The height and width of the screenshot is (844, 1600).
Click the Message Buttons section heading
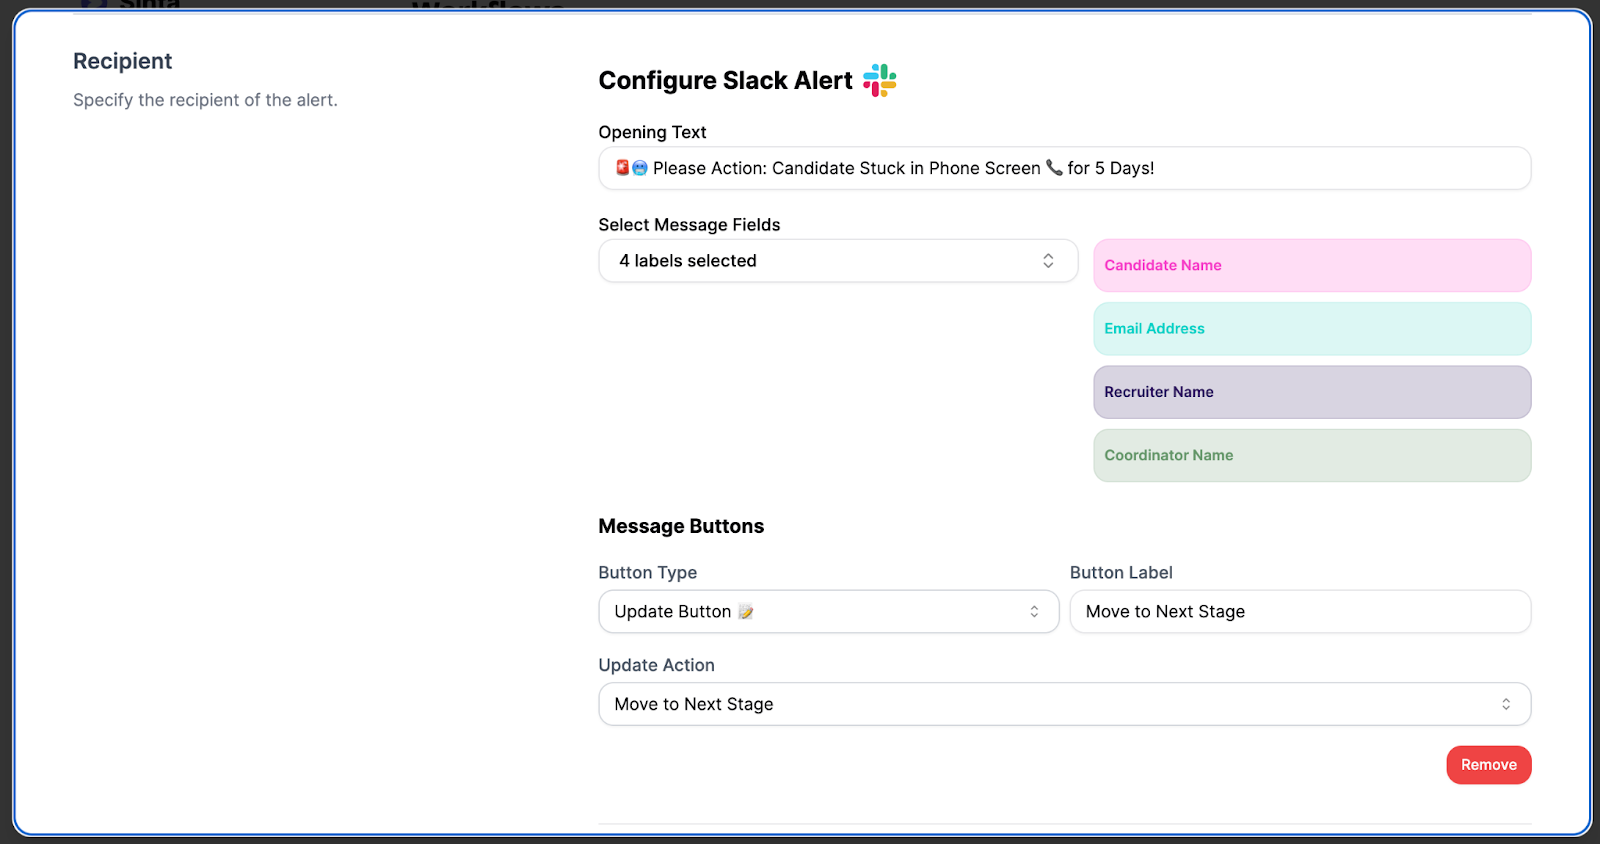681,526
